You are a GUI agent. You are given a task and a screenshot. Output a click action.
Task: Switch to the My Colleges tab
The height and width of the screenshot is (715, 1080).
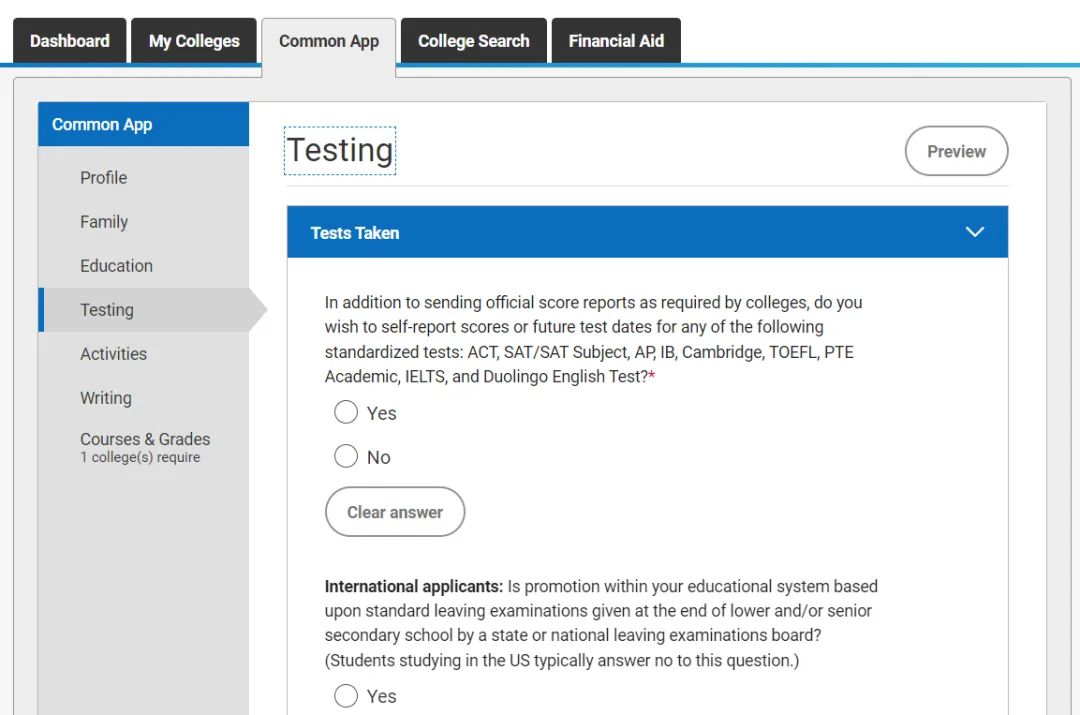[194, 41]
